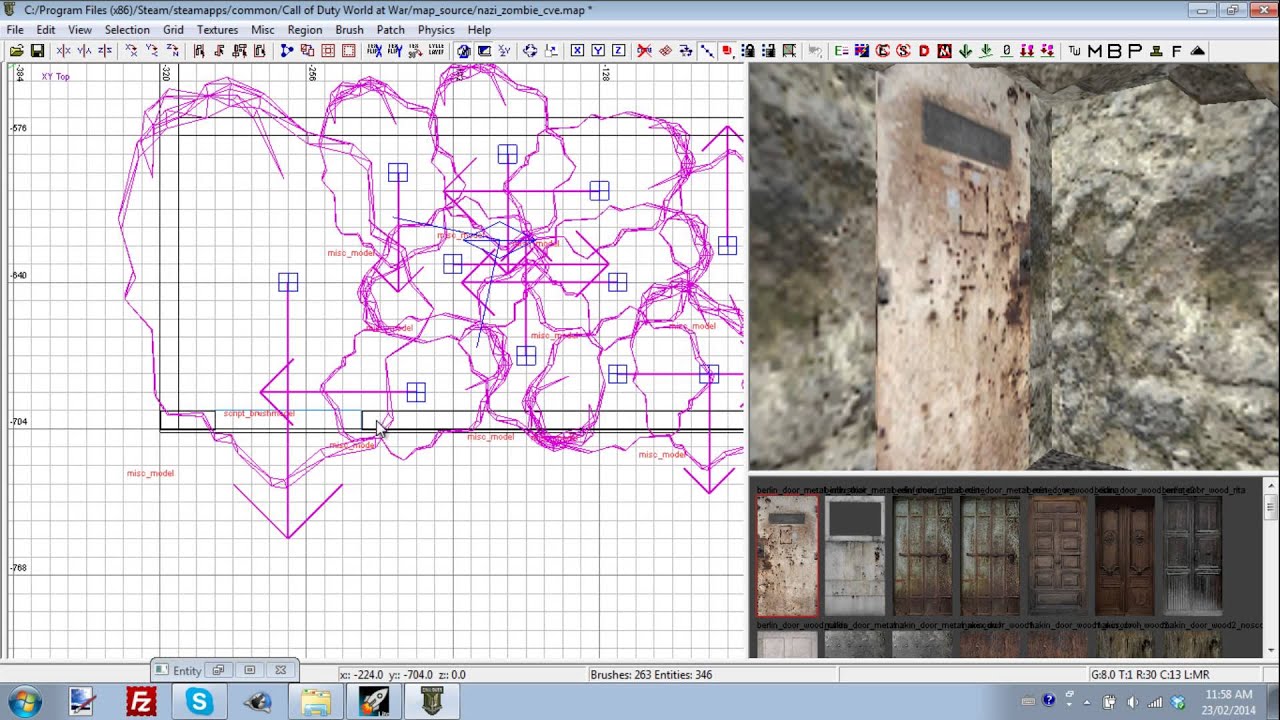Open FileZilla from the taskbar

point(141,701)
